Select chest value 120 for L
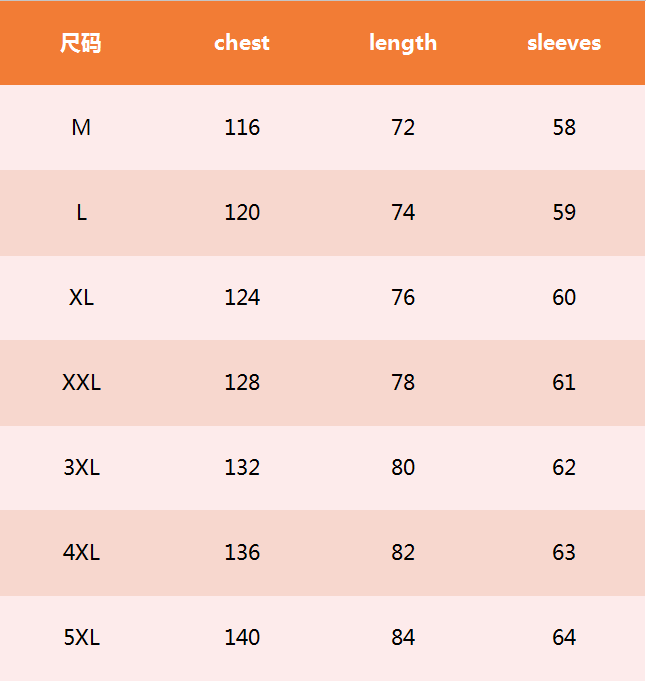 tap(242, 213)
